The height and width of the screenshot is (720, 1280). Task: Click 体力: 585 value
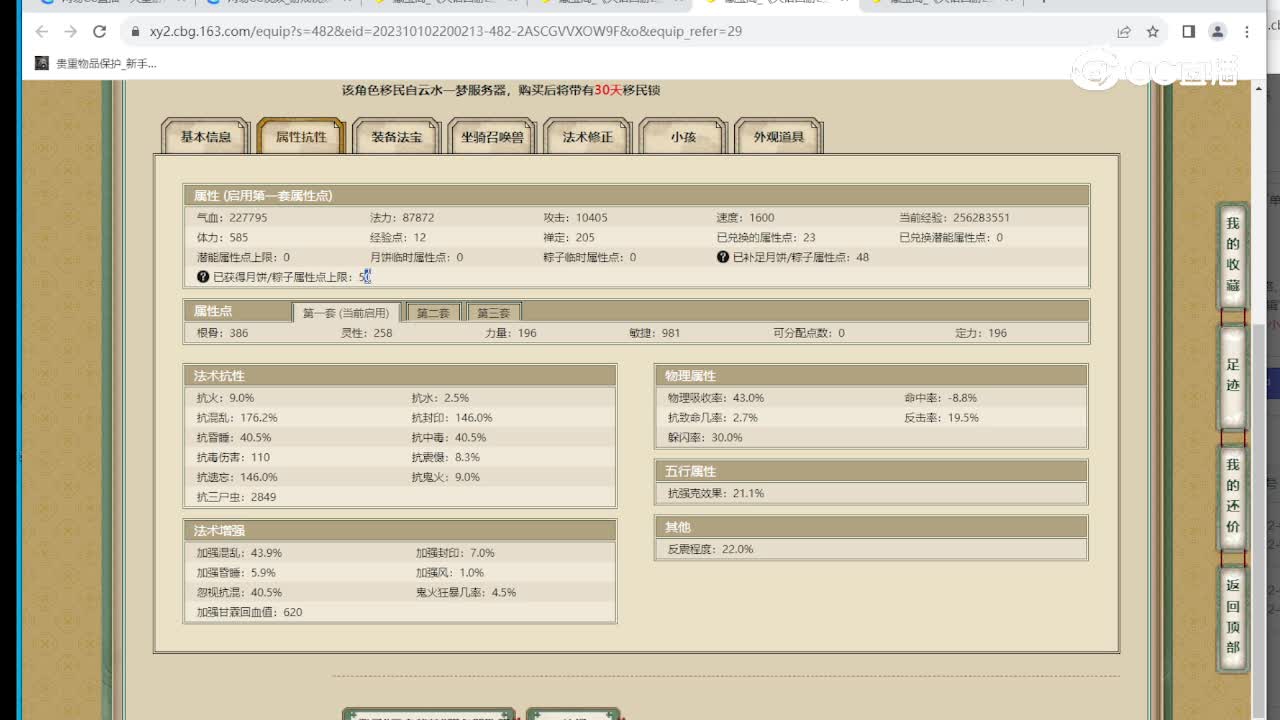[x=222, y=237]
